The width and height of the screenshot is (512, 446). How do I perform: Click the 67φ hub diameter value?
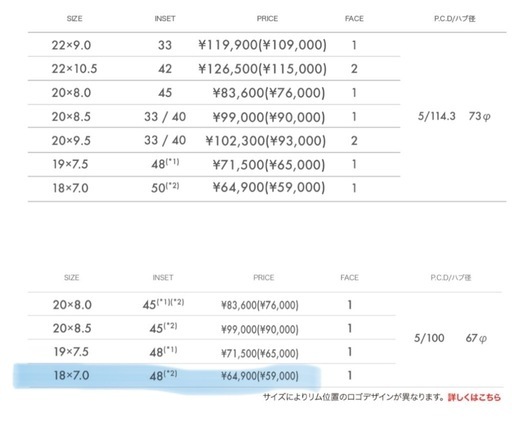(476, 338)
